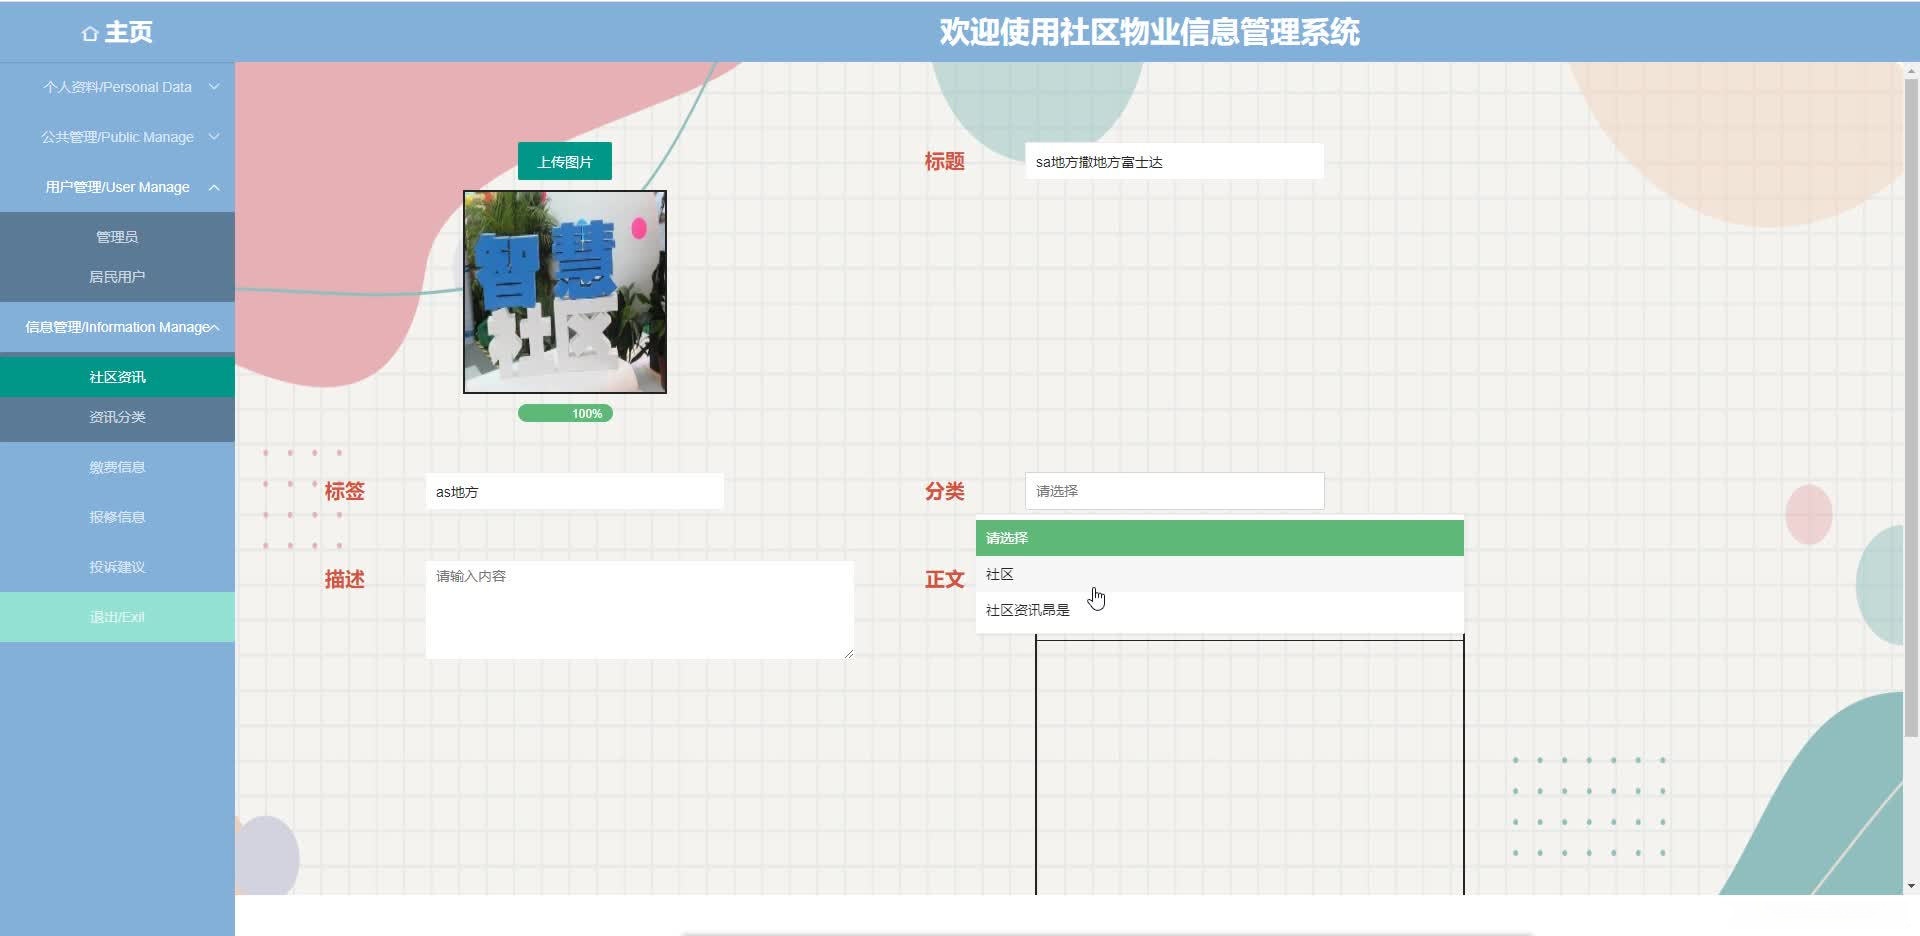Switch to 资讯分类
This screenshot has height=936, width=1920.
pyautogui.click(x=117, y=417)
